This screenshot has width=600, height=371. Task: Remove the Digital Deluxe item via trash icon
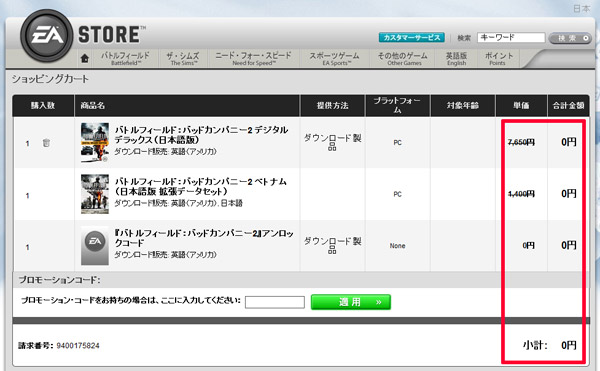(46, 143)
